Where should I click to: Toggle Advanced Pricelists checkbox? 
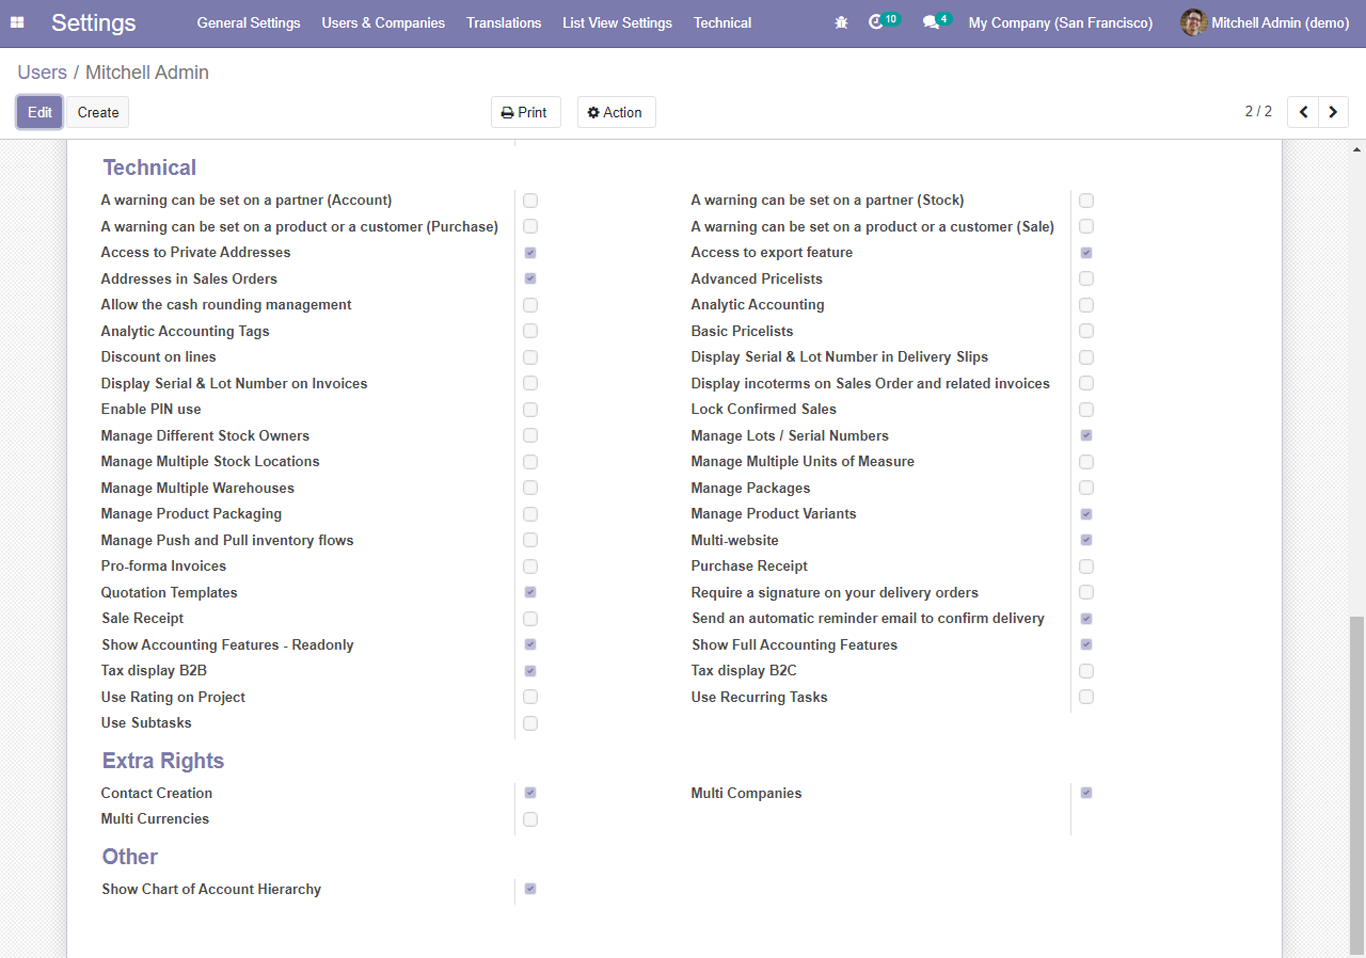tap(1086, 279)
